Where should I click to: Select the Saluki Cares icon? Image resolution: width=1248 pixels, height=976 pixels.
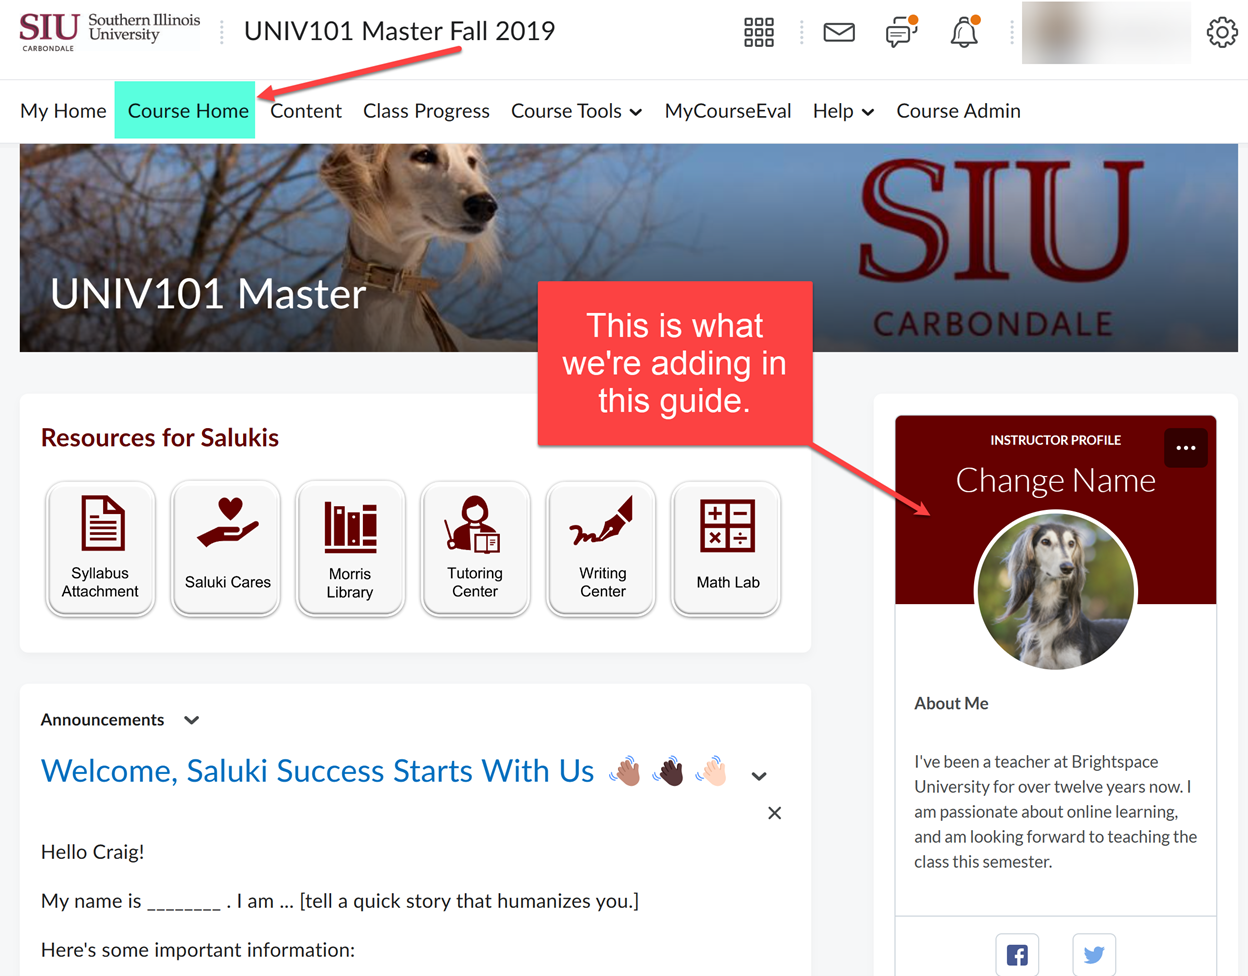point(225,548)
